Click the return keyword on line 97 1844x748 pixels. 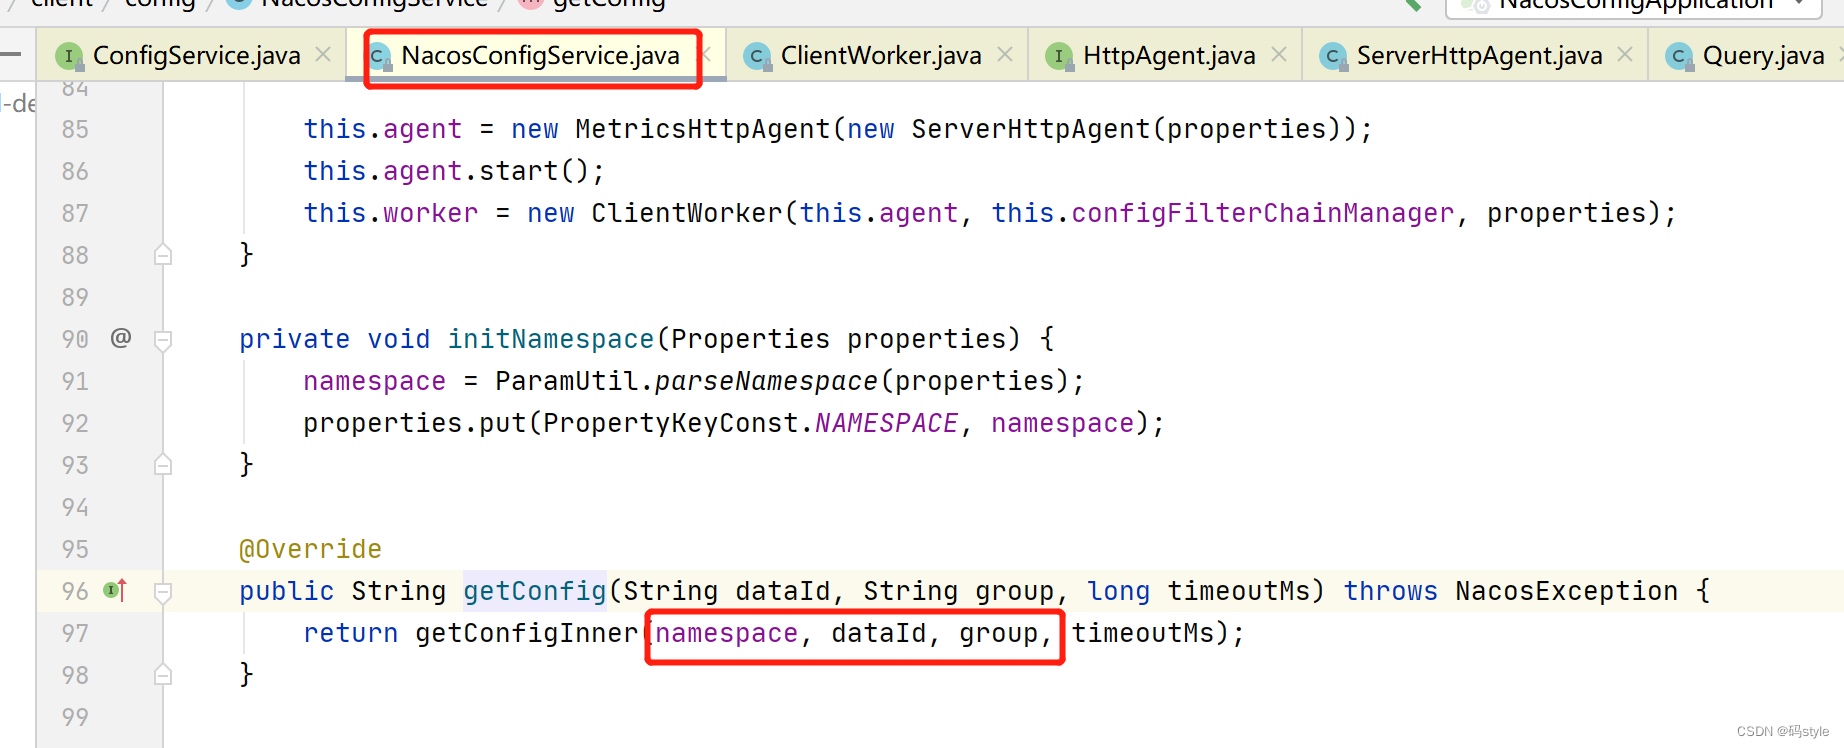[x=350, y=633]
